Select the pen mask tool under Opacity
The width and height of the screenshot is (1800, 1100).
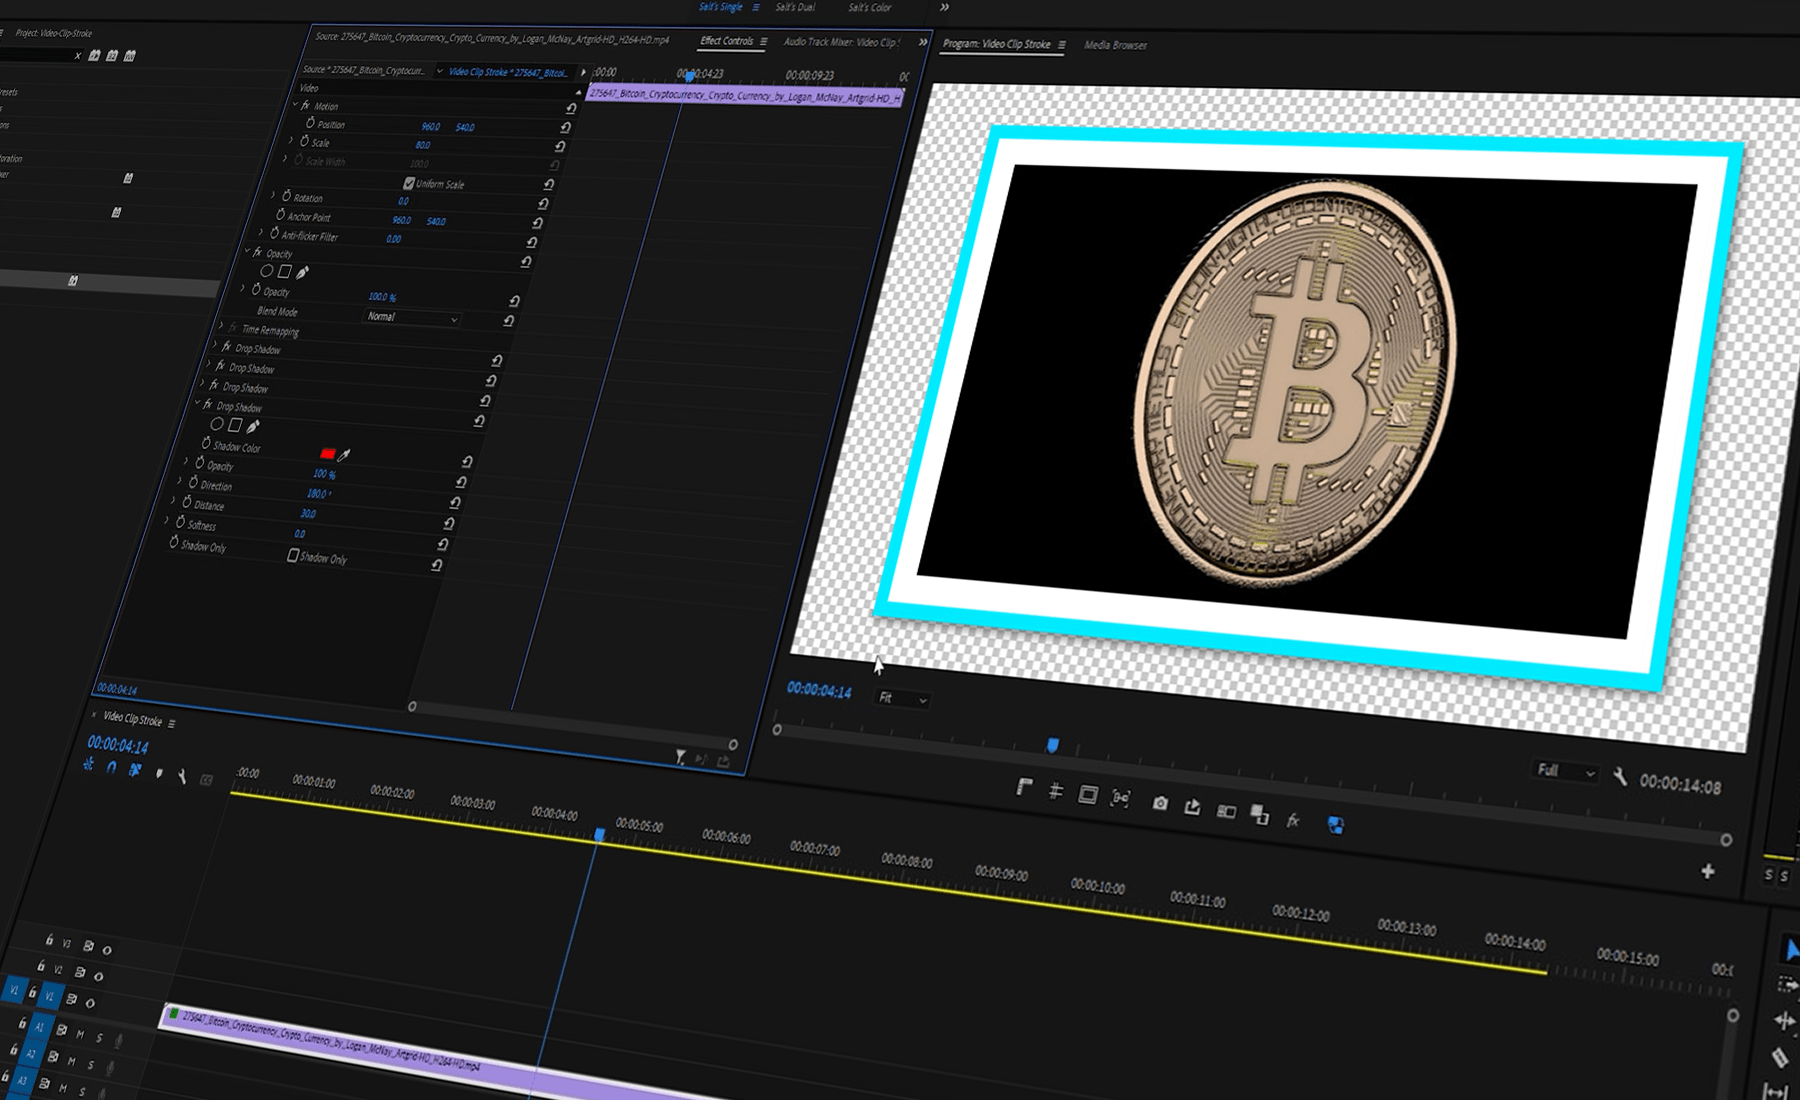tap(303, 273)
